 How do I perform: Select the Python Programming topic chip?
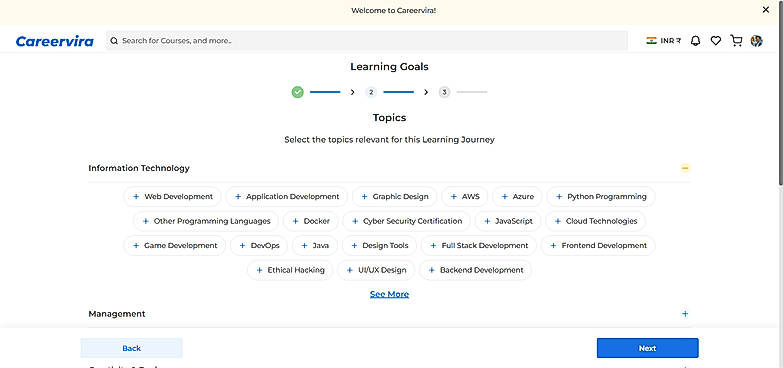[601, 197]
